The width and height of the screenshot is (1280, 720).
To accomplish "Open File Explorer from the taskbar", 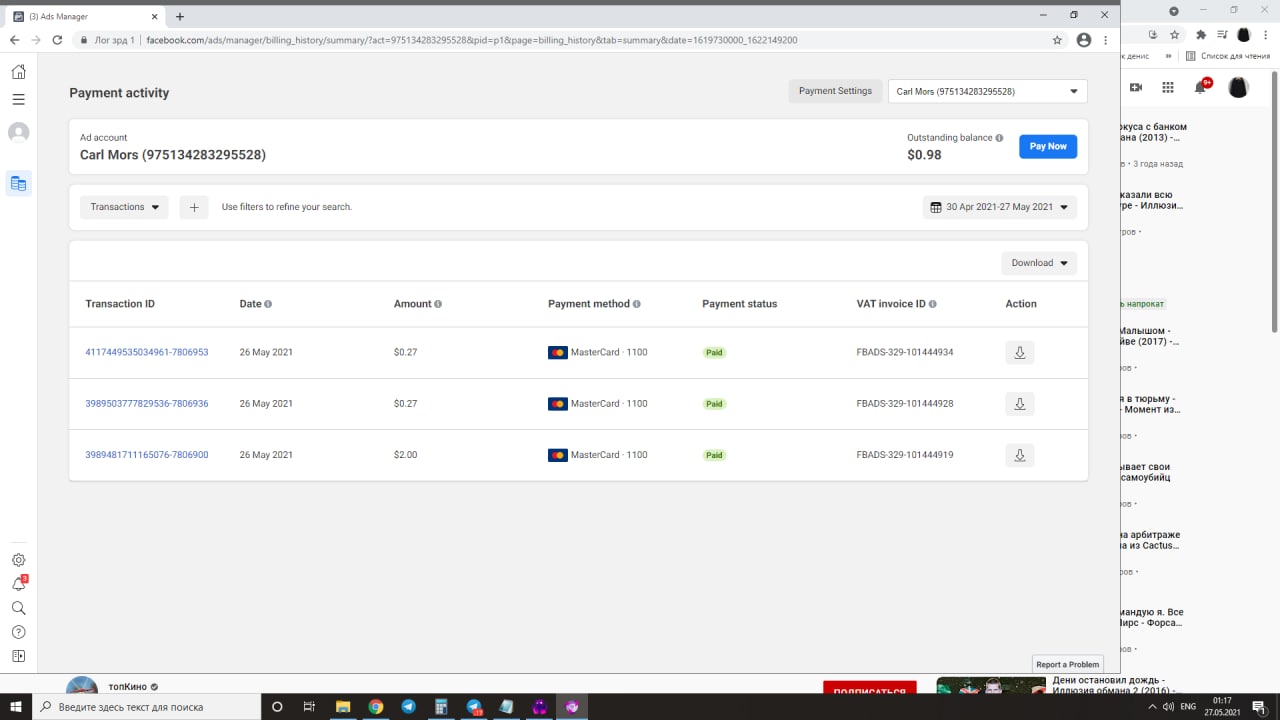I will pyautogui.click(x=342, y=707).
